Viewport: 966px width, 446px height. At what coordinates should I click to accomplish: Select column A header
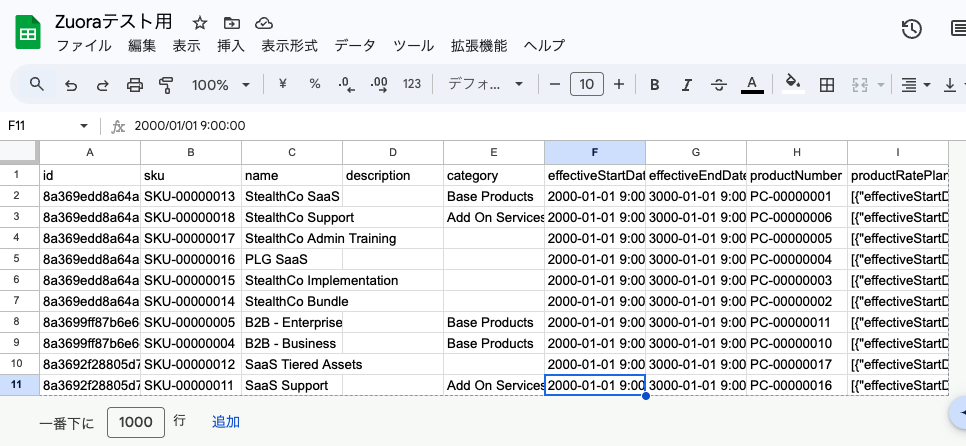tap(90, 152)
